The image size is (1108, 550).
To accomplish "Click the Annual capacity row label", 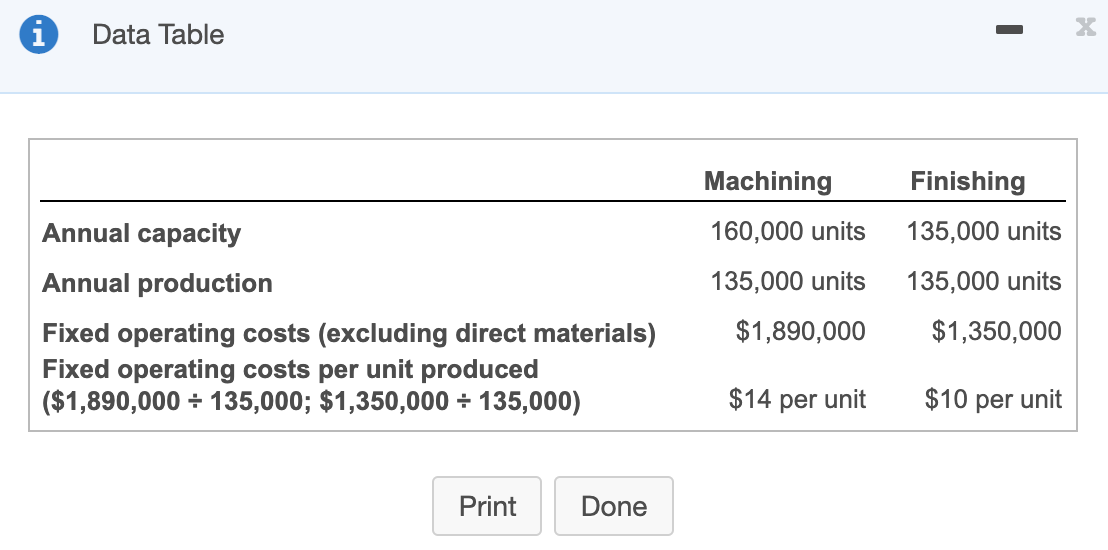I will click(x=141, y=233).
